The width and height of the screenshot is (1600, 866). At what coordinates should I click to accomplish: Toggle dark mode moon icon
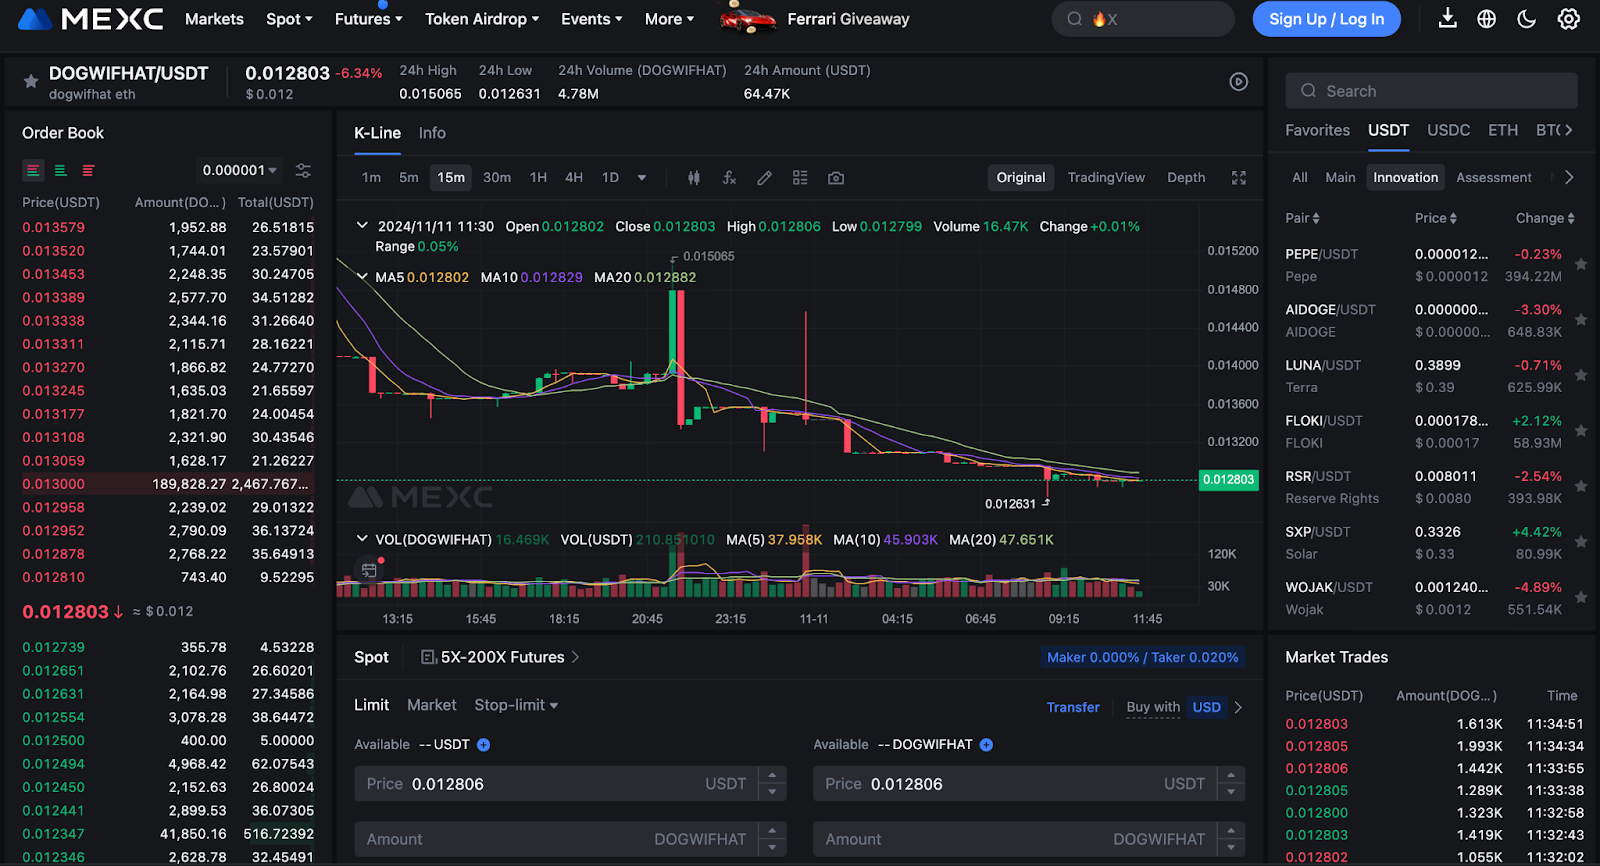[1527, 19]
